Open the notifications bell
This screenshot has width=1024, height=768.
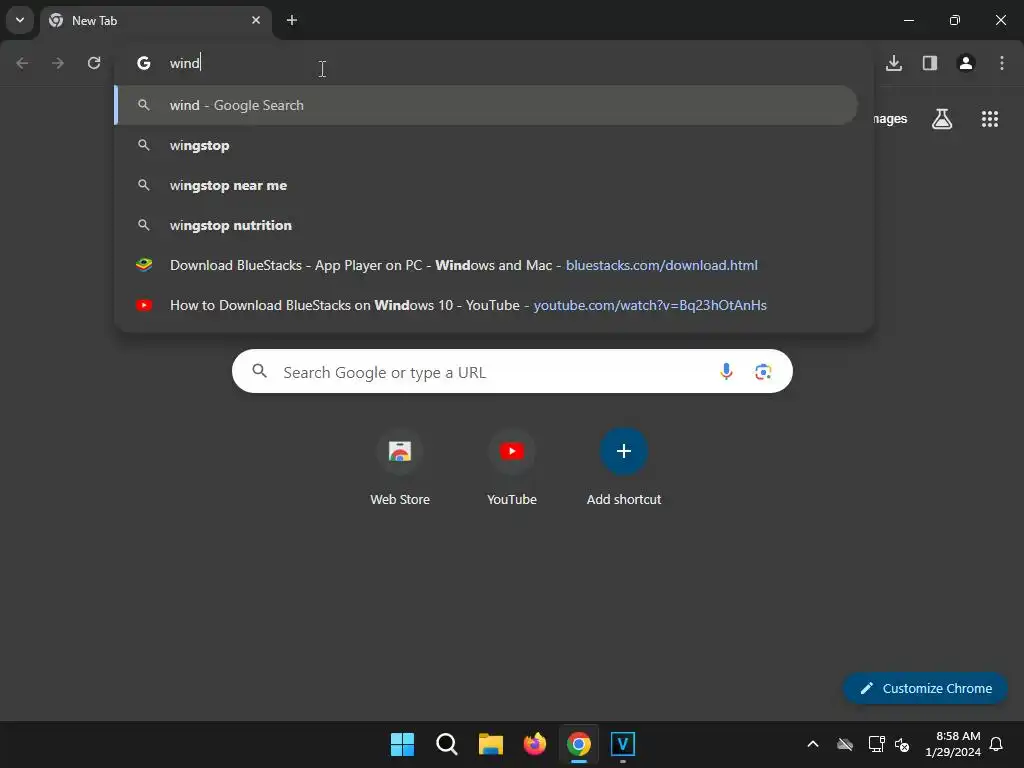click(997, 744)
